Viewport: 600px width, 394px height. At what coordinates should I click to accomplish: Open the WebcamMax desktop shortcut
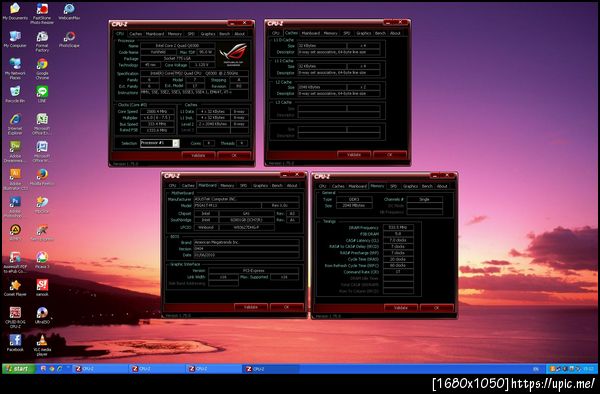pos(69,11)
